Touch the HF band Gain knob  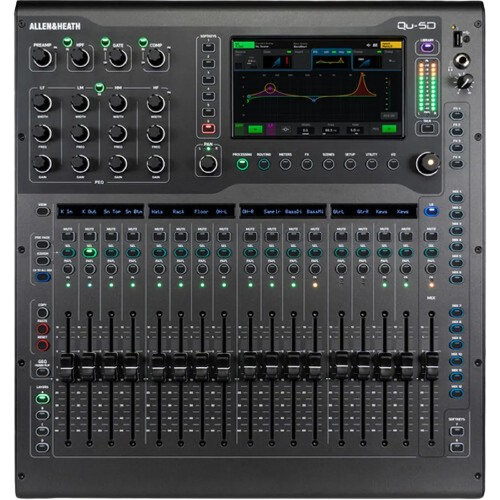155,163
